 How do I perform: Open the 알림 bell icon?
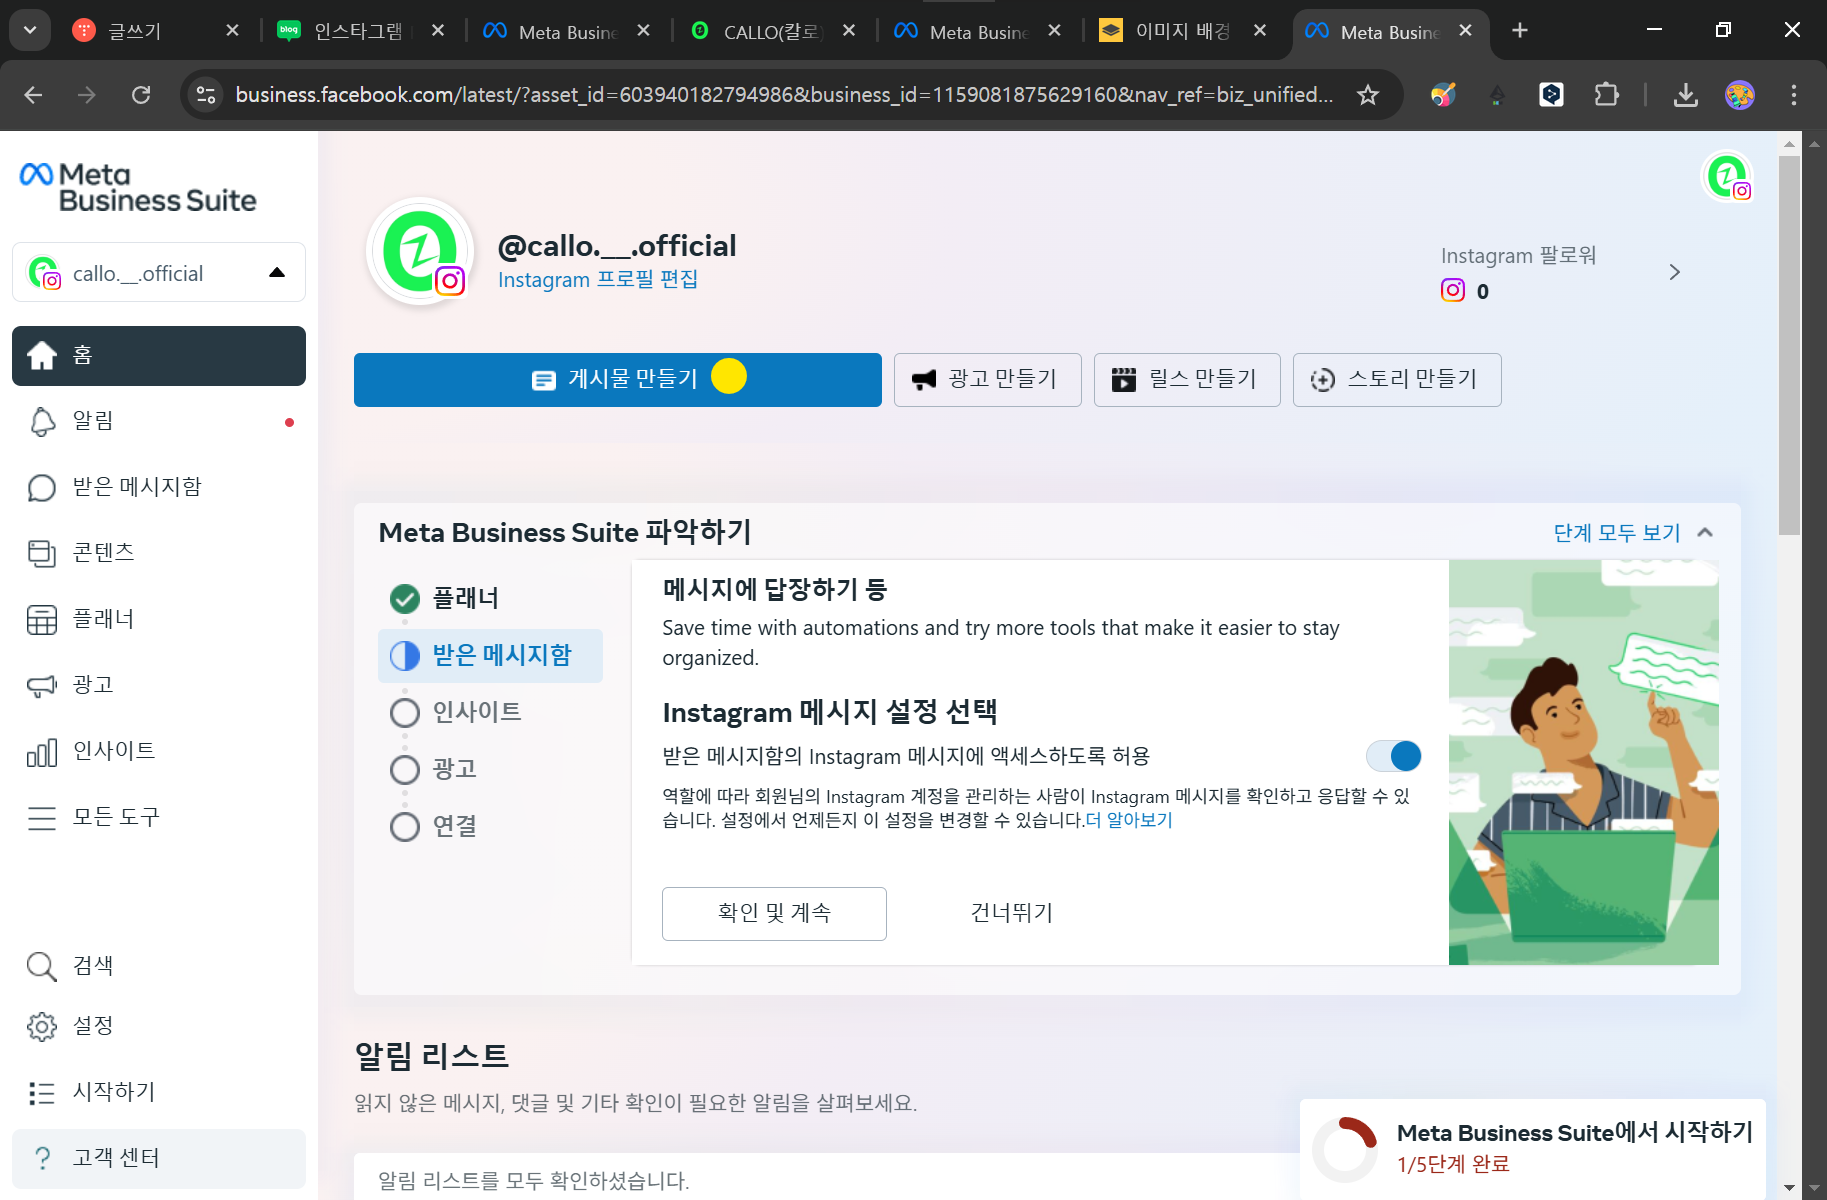pyautogui.click(x=42, y=421)
